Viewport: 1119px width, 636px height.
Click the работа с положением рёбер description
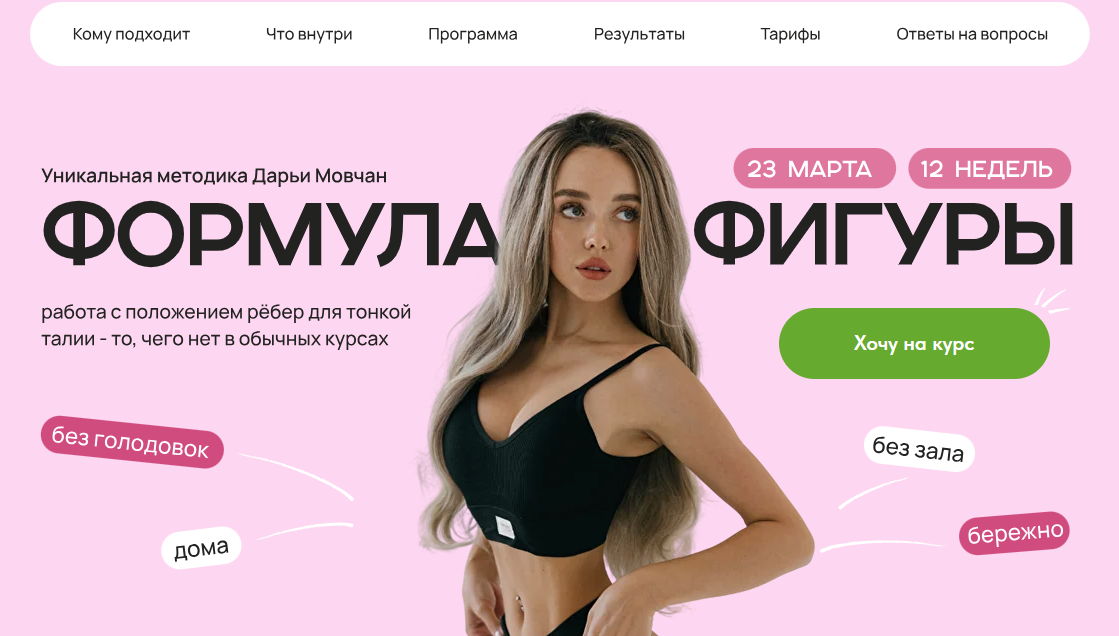point(226,325)
